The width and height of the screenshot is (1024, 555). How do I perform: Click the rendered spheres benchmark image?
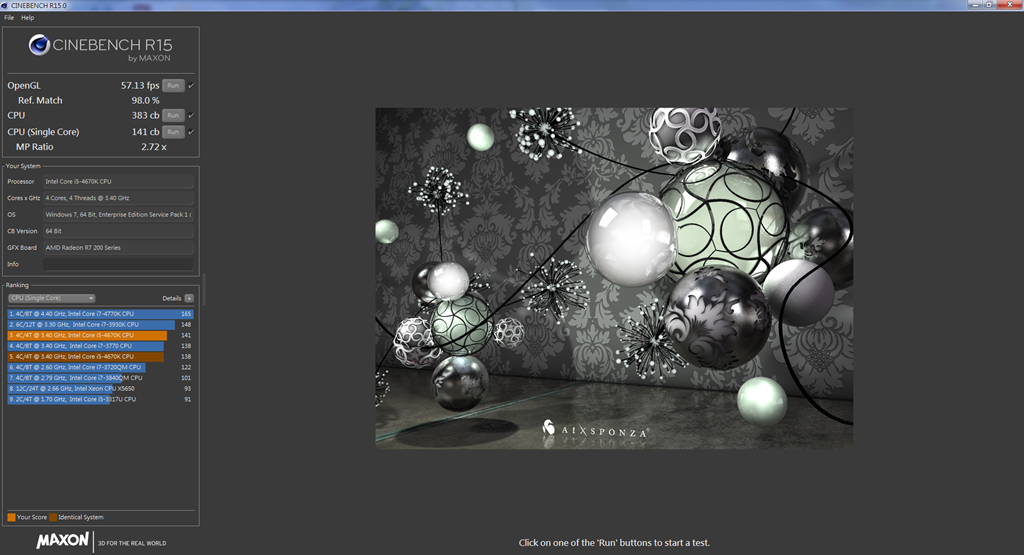coord(614,278)
